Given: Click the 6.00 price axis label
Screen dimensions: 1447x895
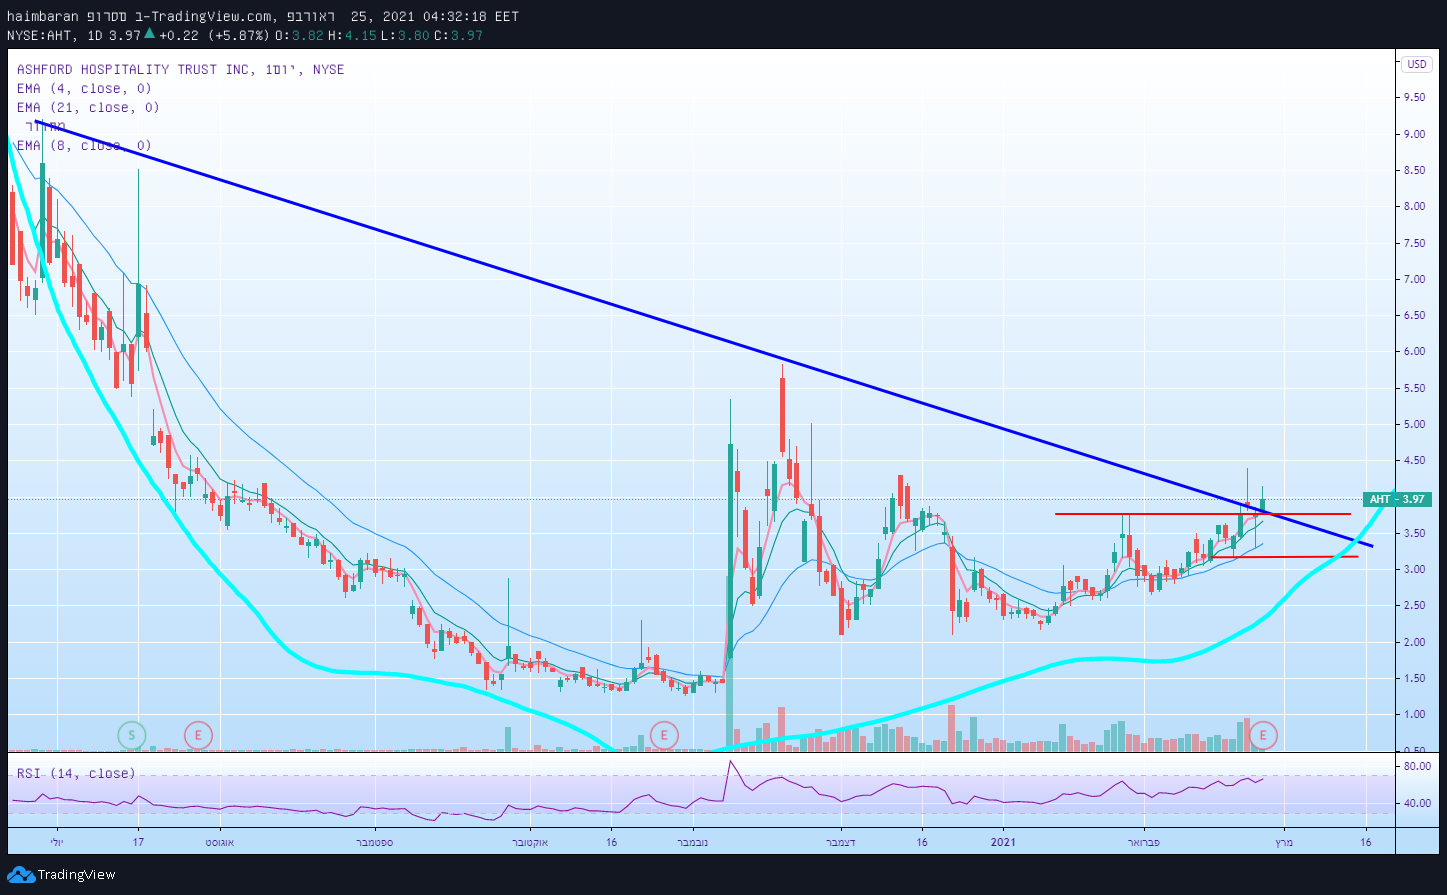Looking at the screenshot, I should [x=1413, y=352].
